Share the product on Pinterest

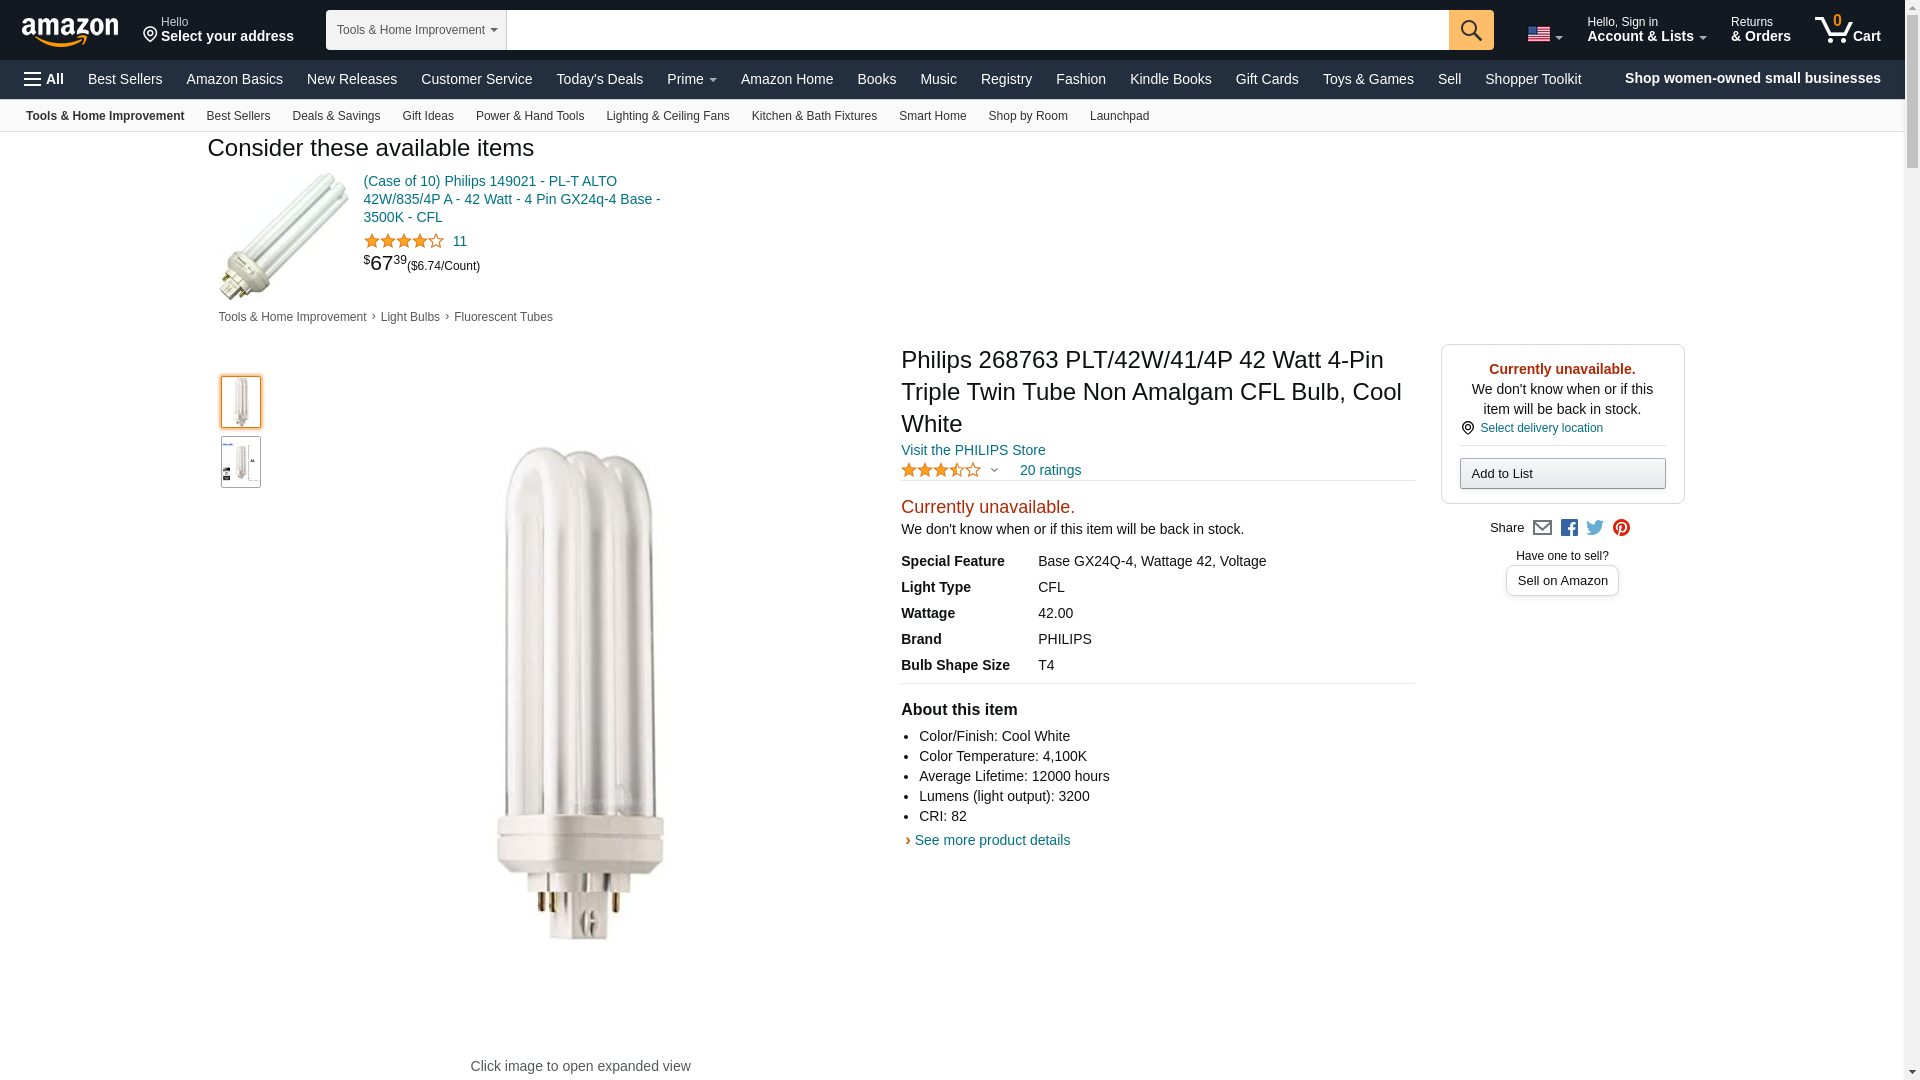click(1621, 528)
